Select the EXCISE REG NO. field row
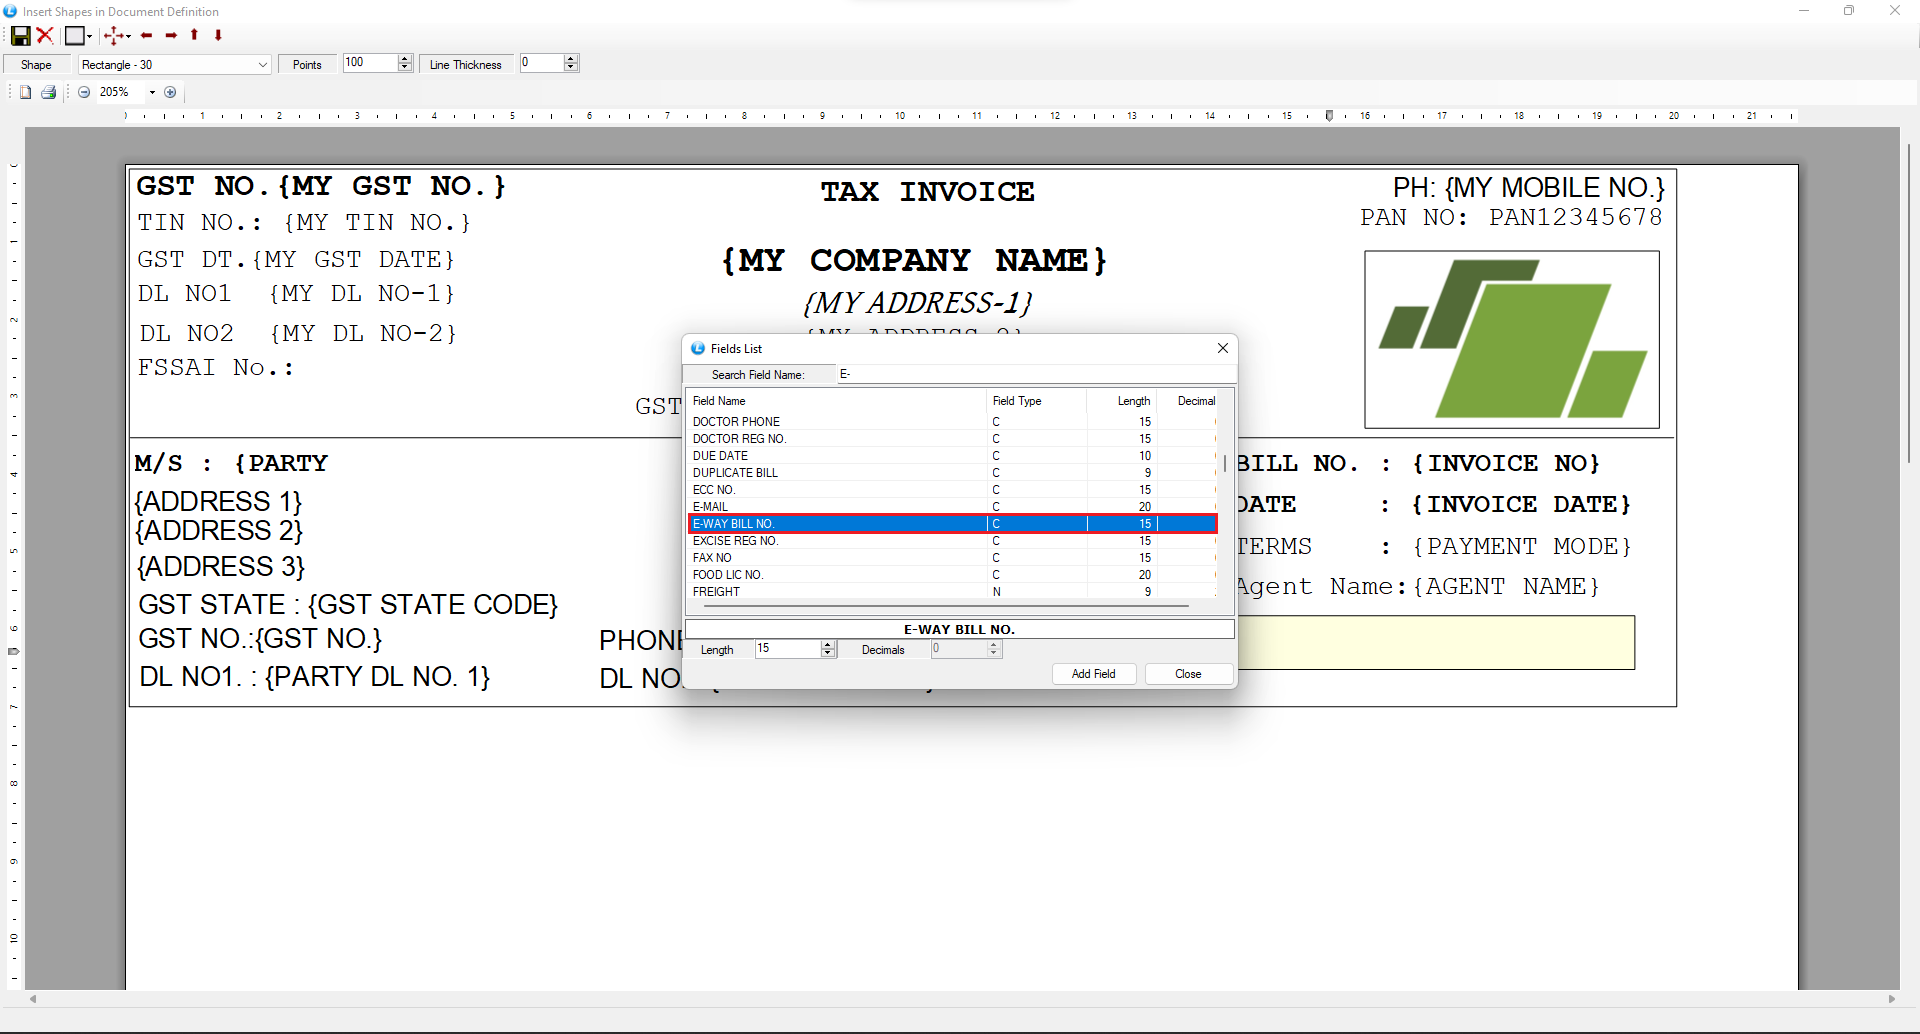Viewport: 1920px width, 1034px height. pyautogui.click(x=735, y=541)
